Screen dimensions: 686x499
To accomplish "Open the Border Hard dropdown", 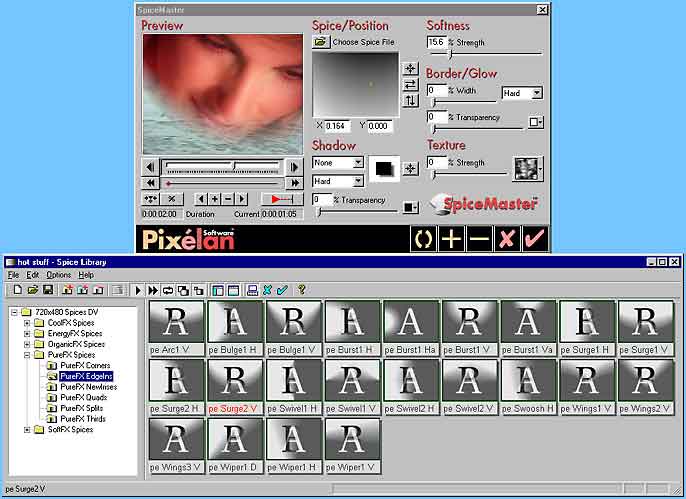I will 537,93.
